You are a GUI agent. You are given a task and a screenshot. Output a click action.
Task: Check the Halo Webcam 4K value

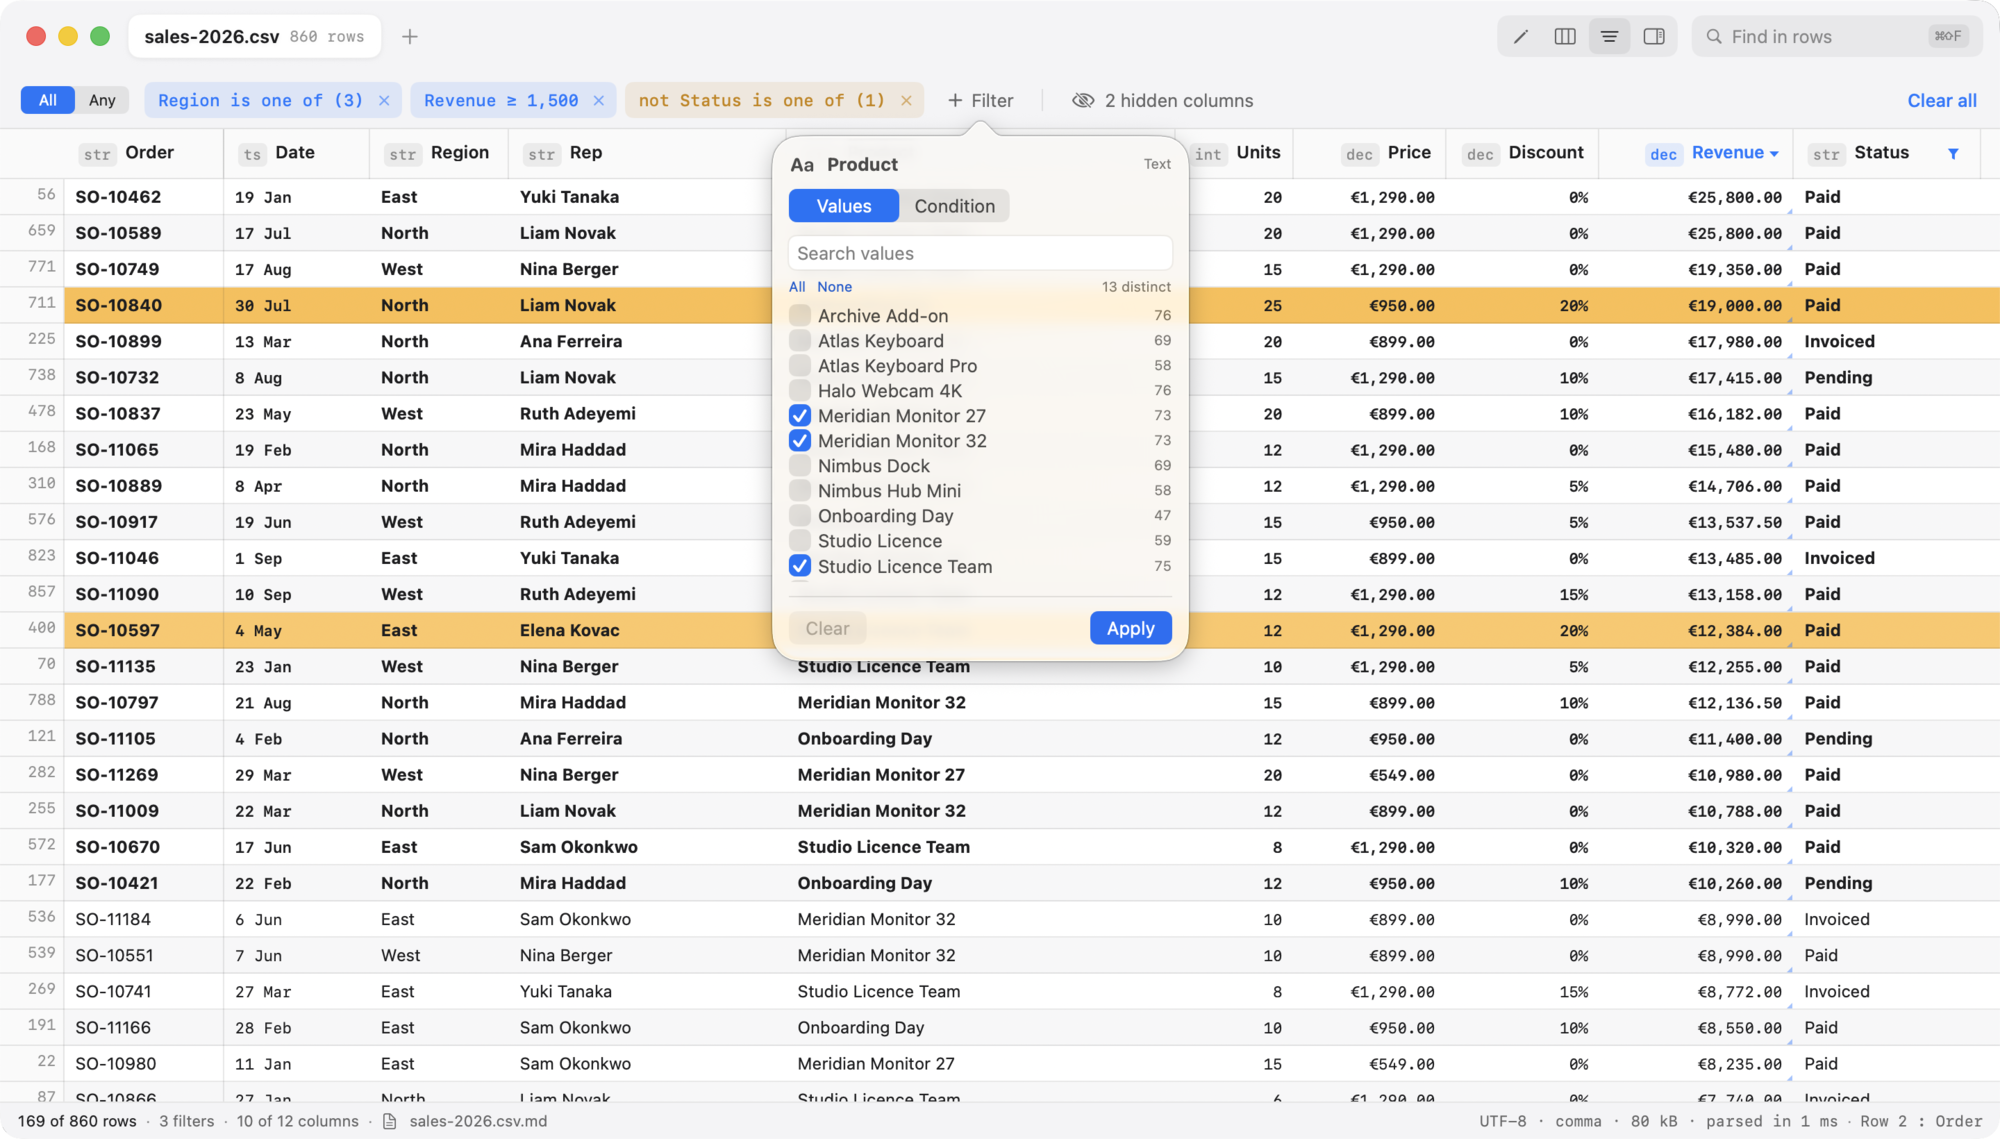[800, 390]
